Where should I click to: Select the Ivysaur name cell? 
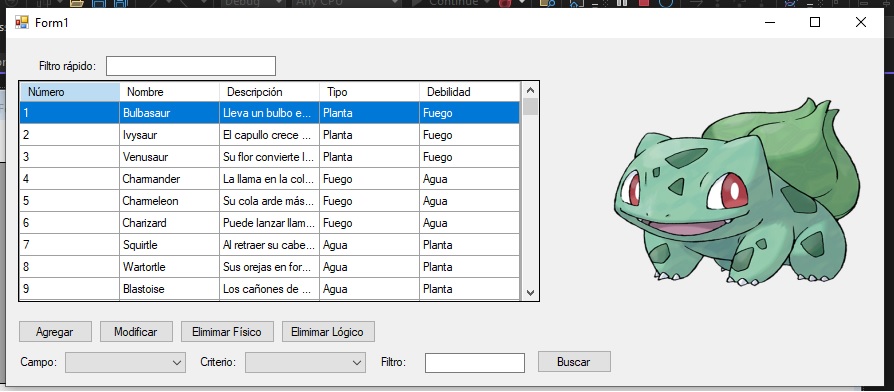(x=169, y=135)
